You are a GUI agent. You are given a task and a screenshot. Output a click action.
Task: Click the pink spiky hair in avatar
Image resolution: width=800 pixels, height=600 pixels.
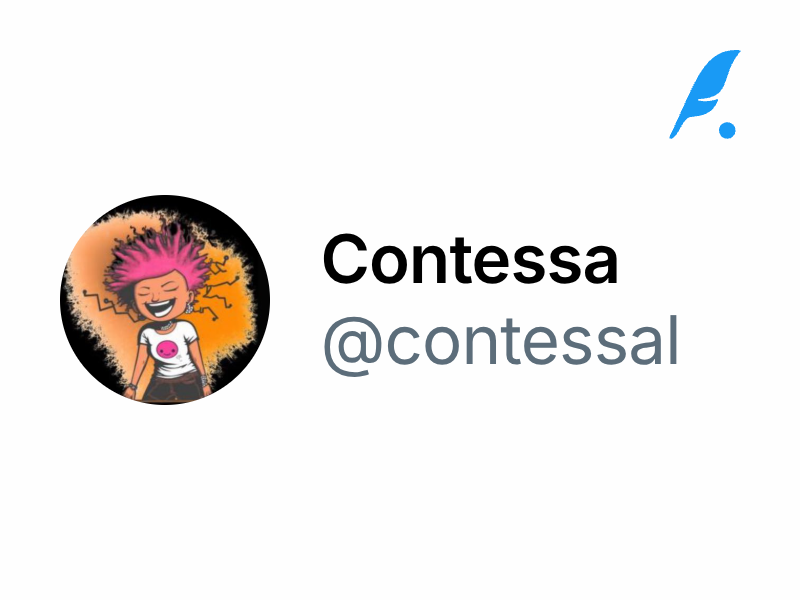point(159,258)
